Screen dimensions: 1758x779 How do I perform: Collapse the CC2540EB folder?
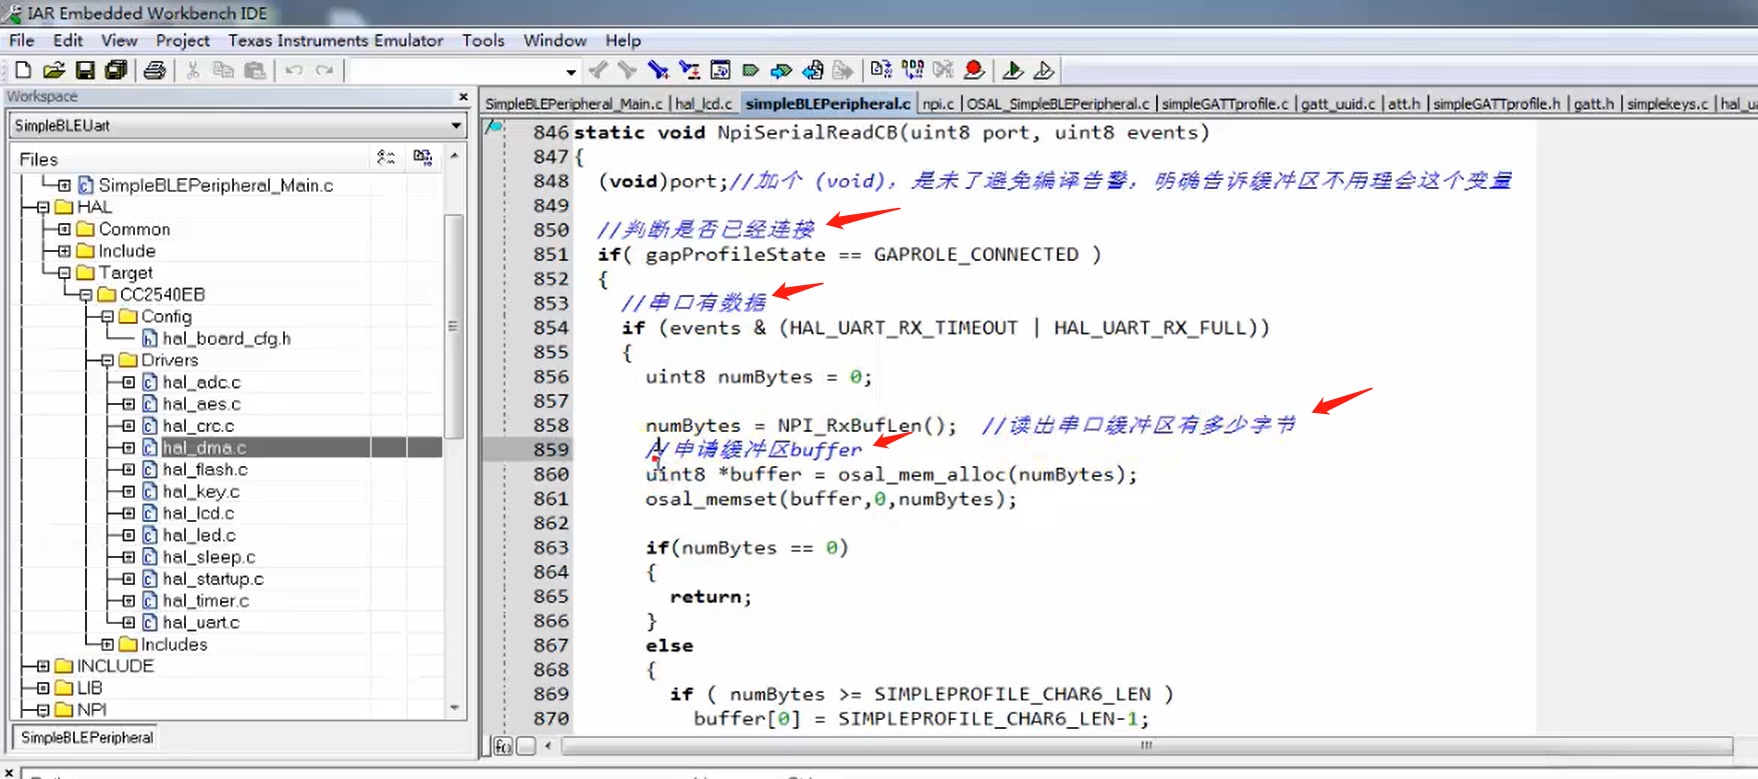point(86,295)
